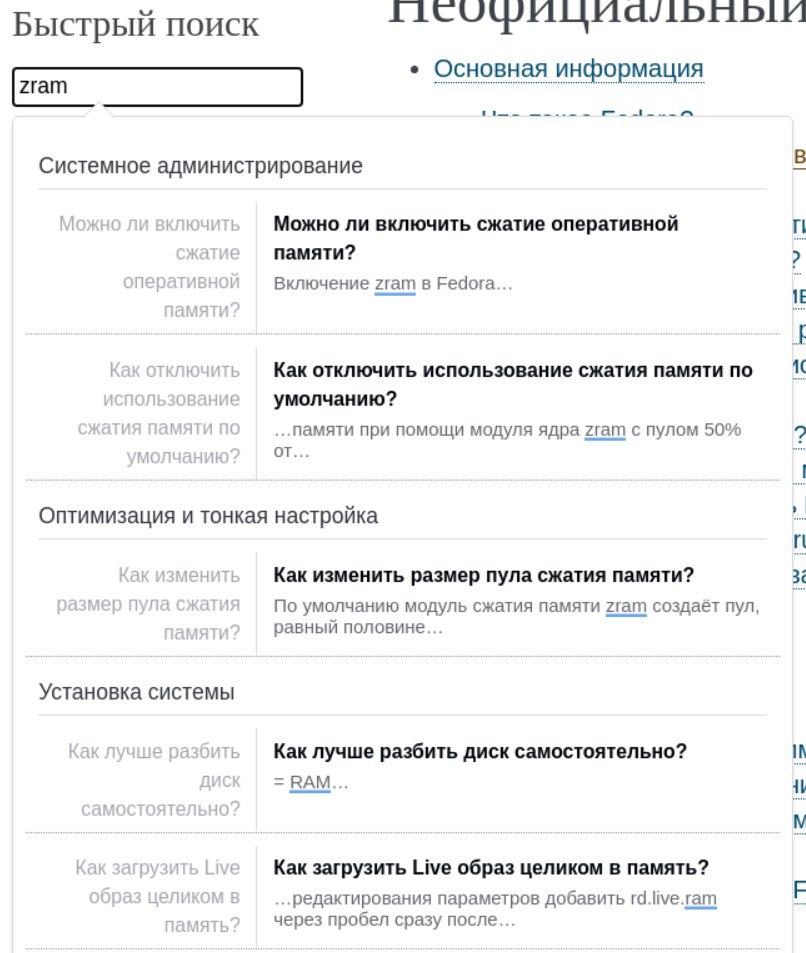806x953 pixels.
Task: Click snippet mentioning rd.live.ram parameter
Action: coord(495,909)
